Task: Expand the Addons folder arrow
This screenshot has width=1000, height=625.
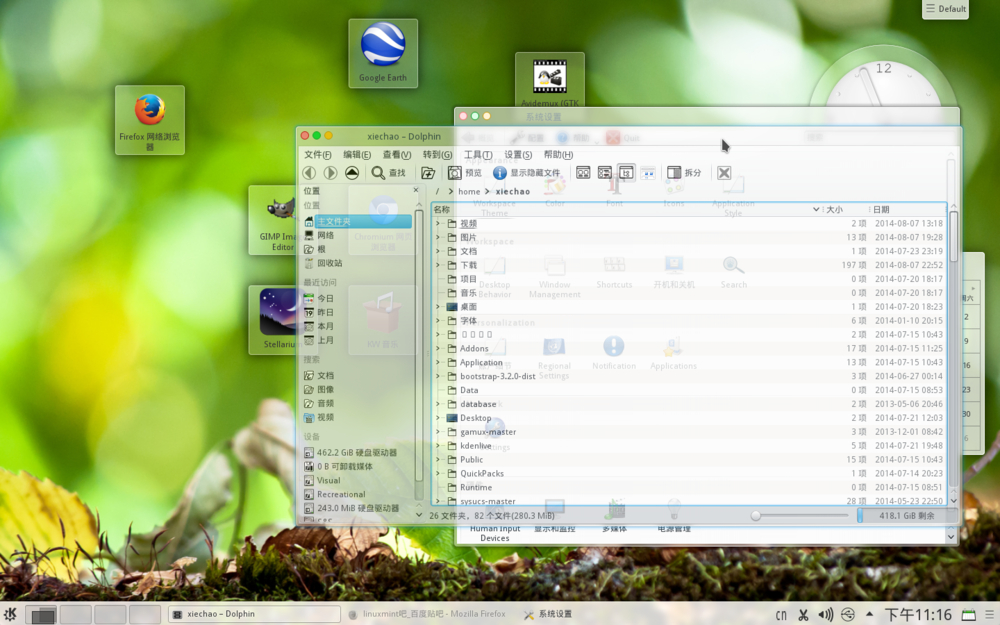Action: (x=438, y=348)
